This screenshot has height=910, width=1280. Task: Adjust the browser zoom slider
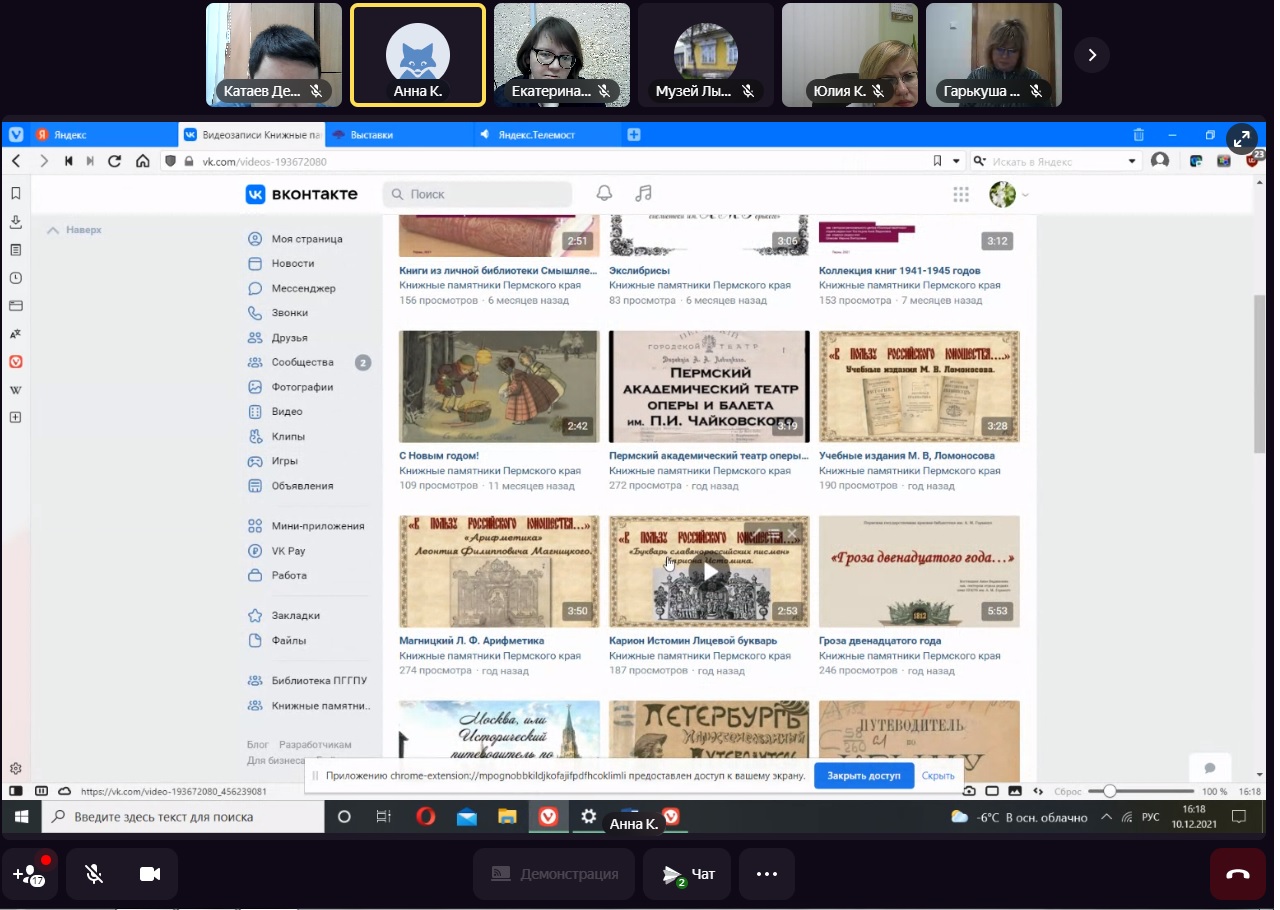click(1110, 791)
